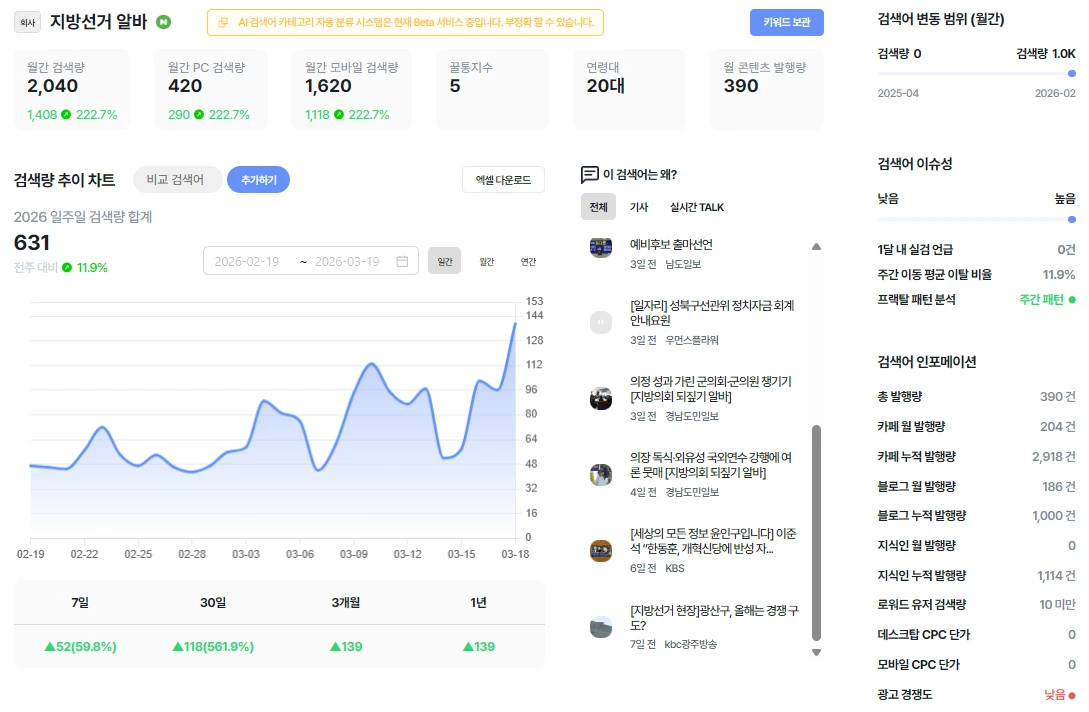The image size is (1089, 712).
Task: Click the 추가하기 button
Action: click(258, 180)
